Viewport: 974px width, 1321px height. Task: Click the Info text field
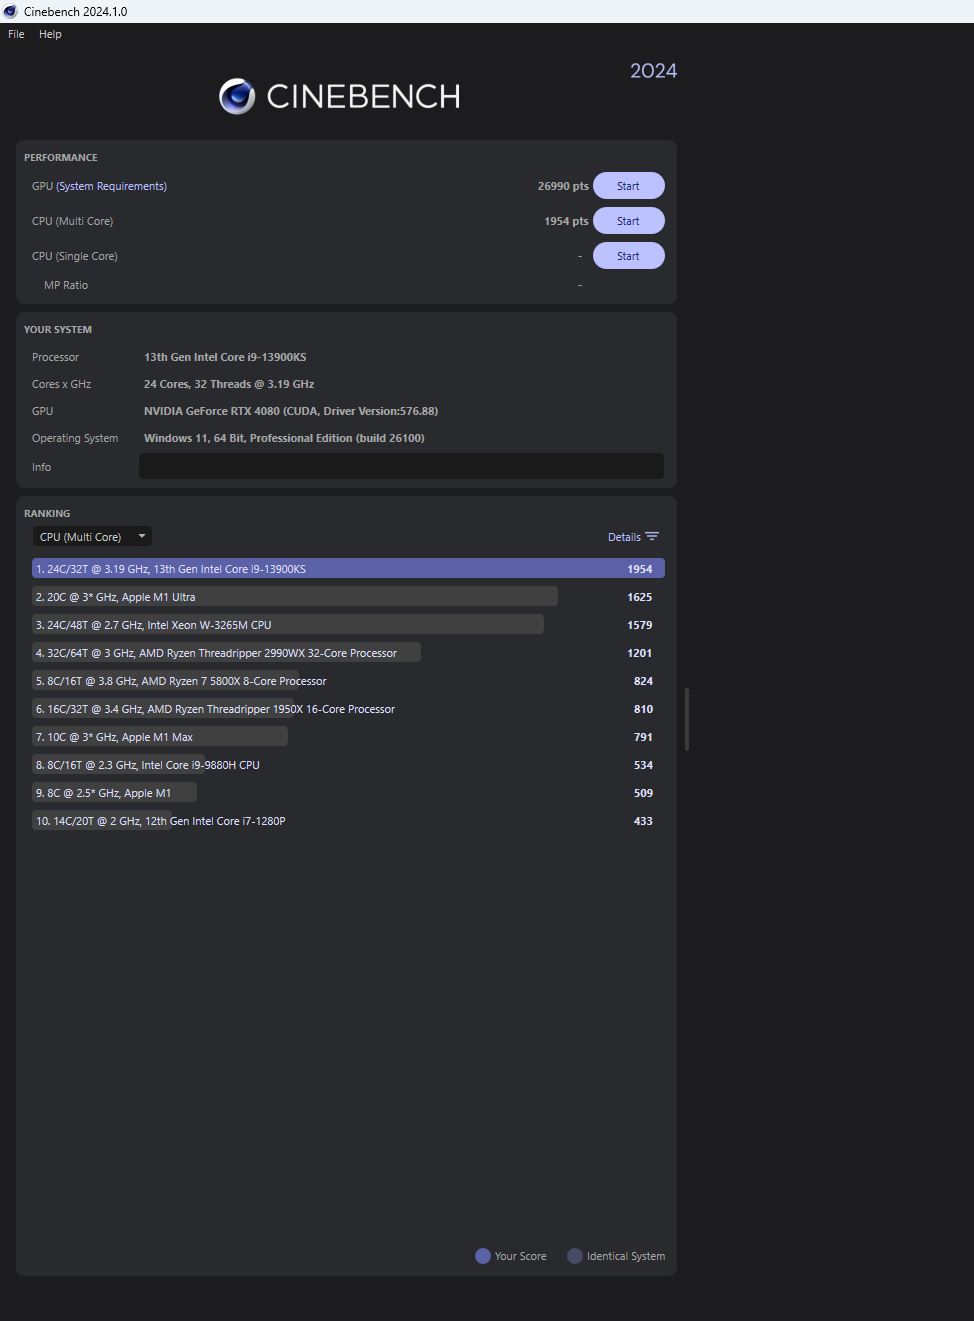pyautogui.click(x=401, y=466)
